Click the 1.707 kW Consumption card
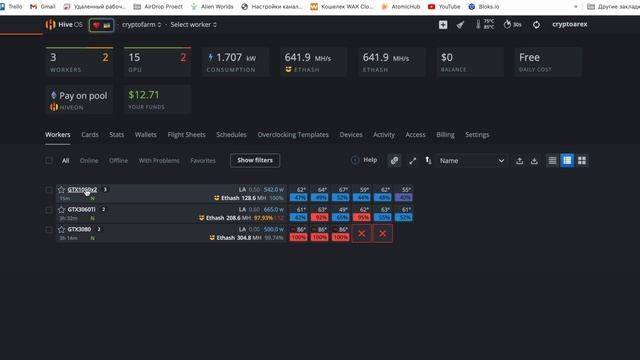The image size is (640, 360). click(x=236, y=62)
